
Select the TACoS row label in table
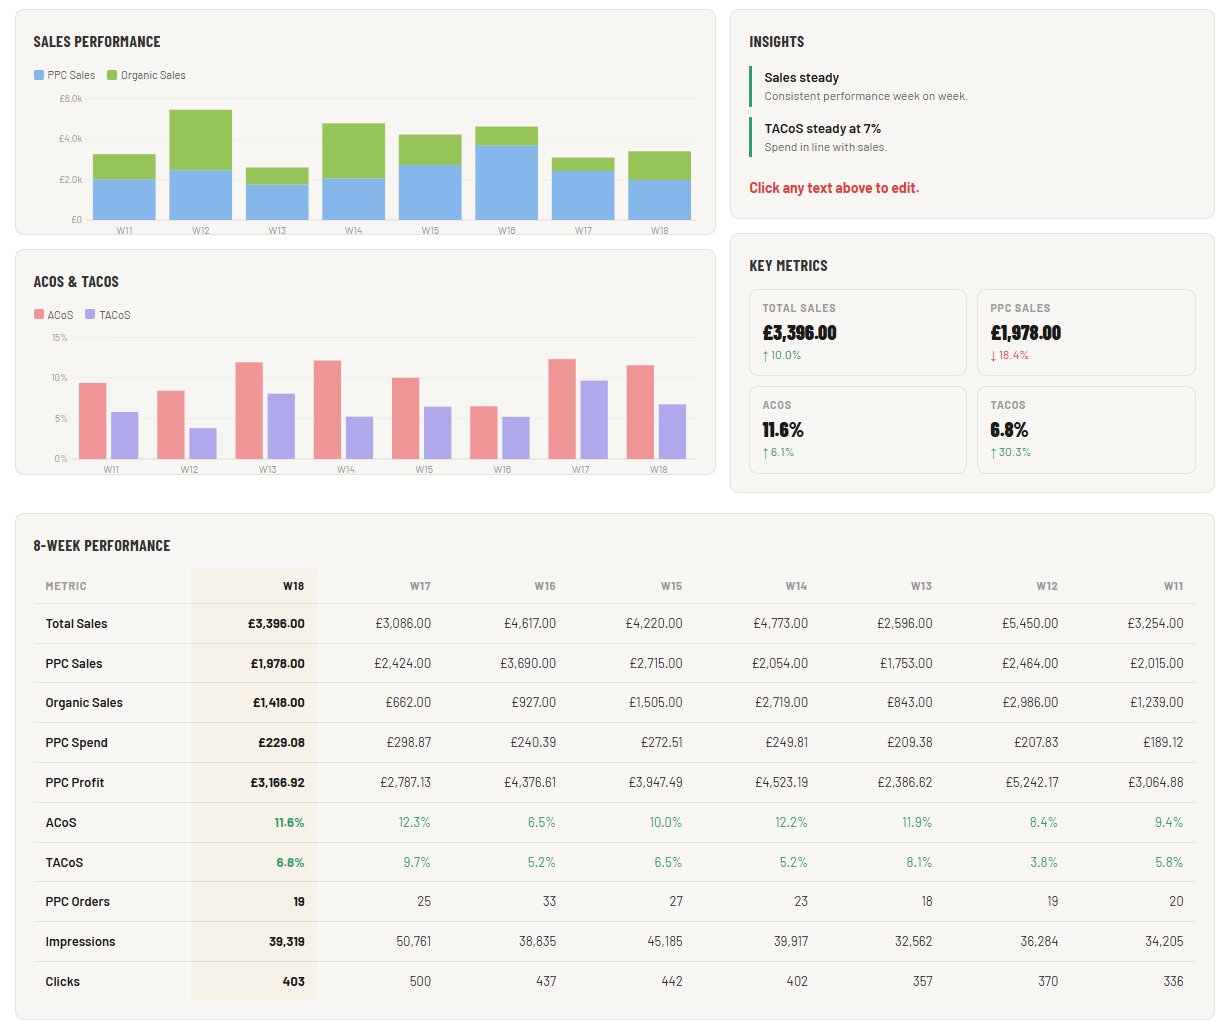pyautogui.click(x=64, y=862)
